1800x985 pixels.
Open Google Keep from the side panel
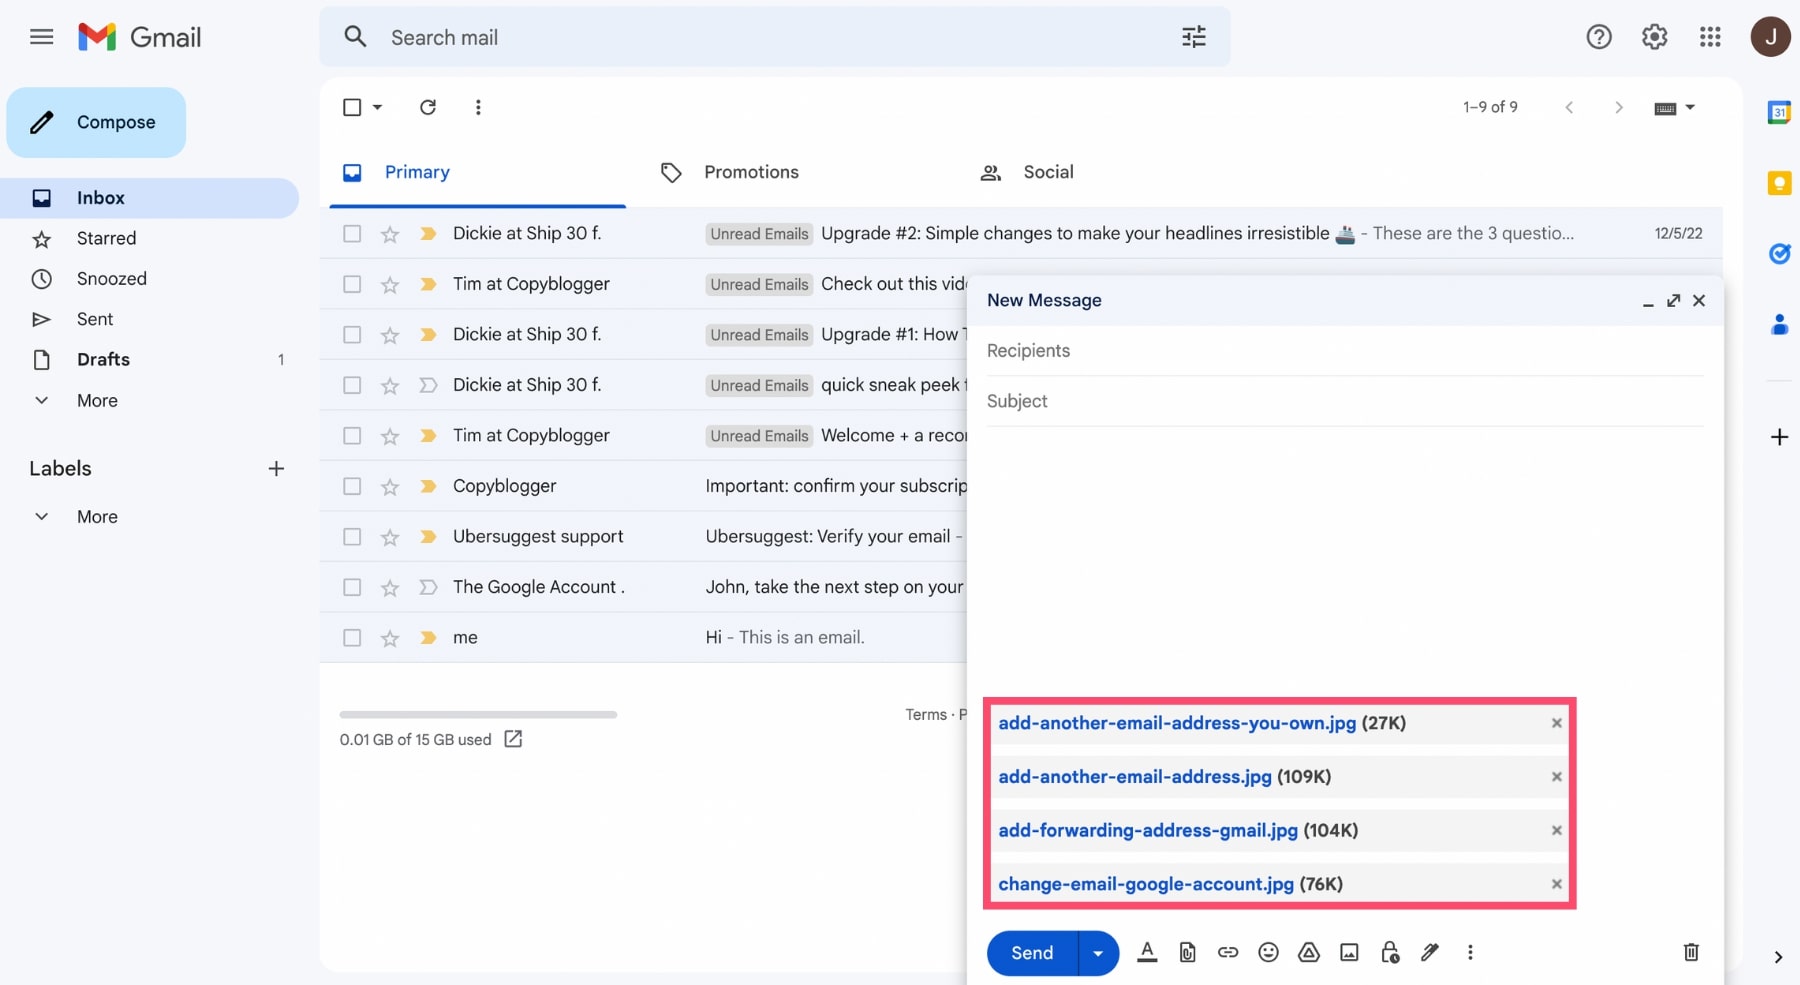1780,183
